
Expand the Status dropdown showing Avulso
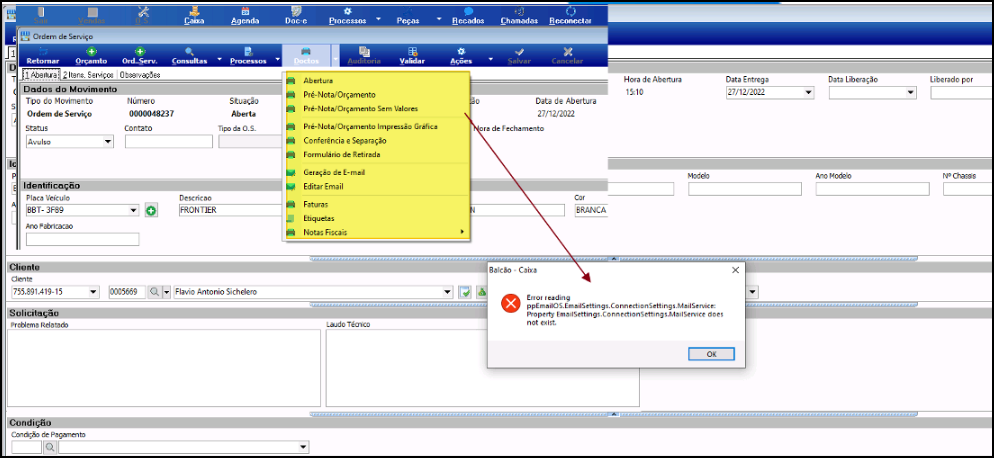[x=108, y=142]
